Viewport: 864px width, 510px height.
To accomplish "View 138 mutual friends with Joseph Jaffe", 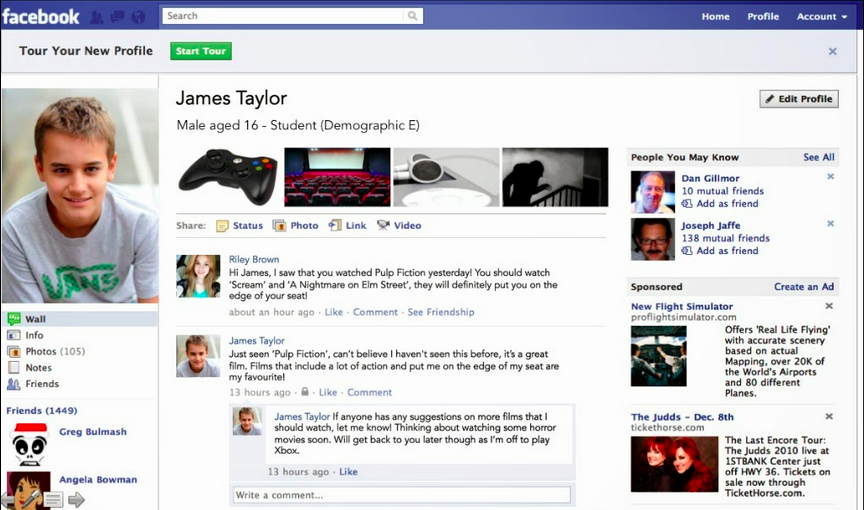I will pyautogui.click(x=726, y=238).
